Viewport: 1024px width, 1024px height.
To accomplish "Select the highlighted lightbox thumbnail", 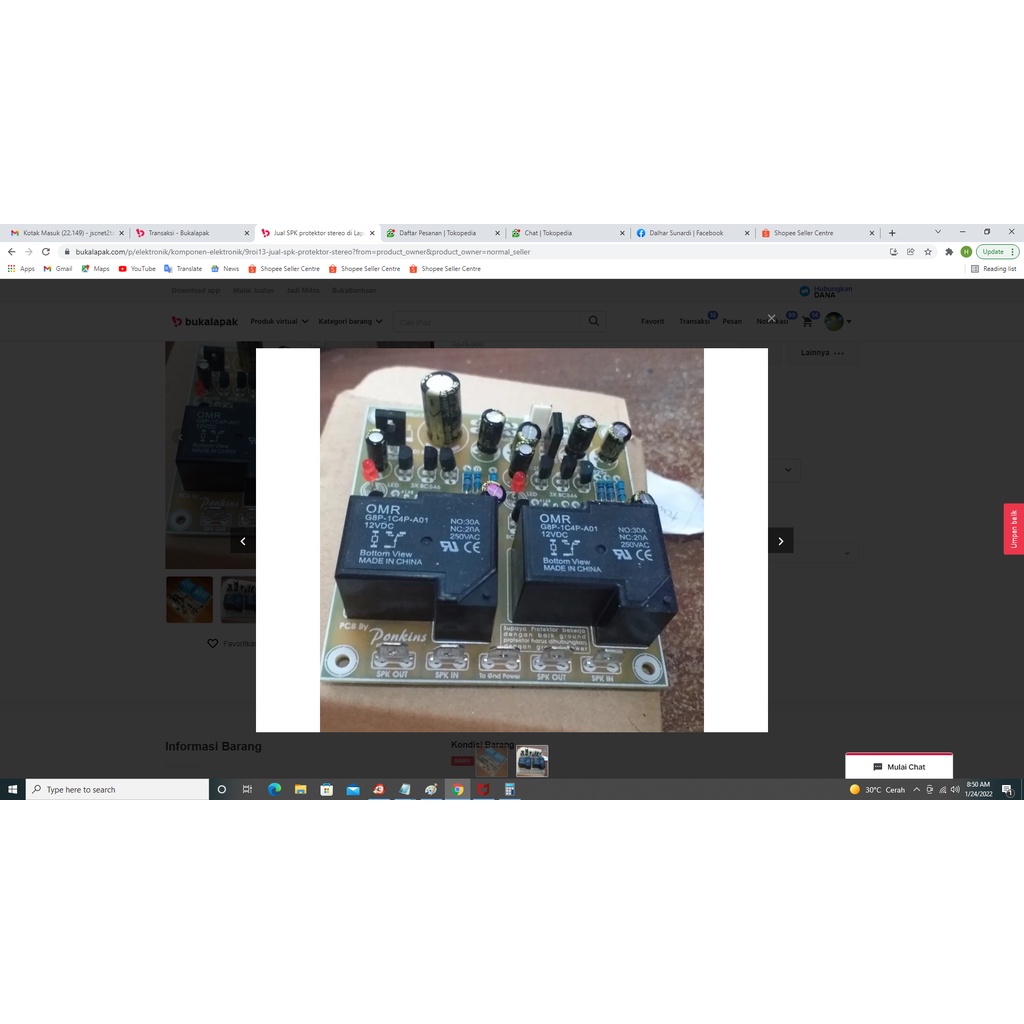I will point(532,761).
